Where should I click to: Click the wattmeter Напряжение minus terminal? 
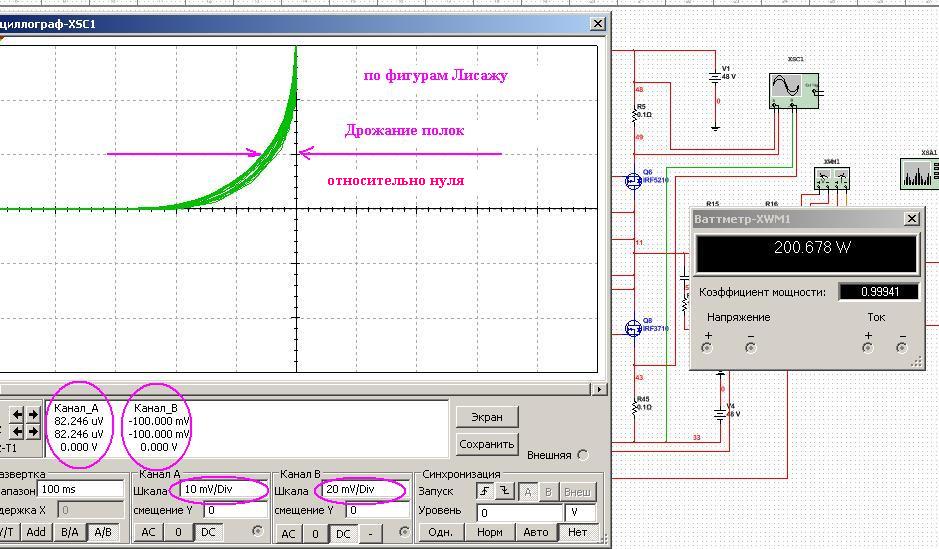(750, 348)
